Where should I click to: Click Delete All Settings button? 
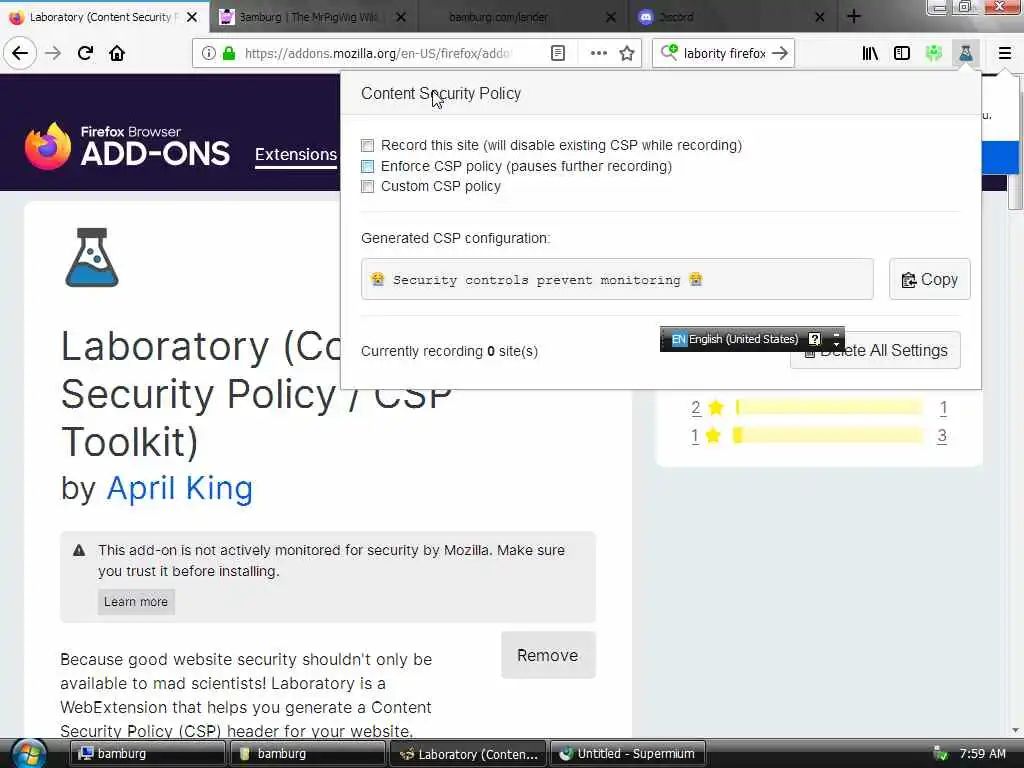875,350
